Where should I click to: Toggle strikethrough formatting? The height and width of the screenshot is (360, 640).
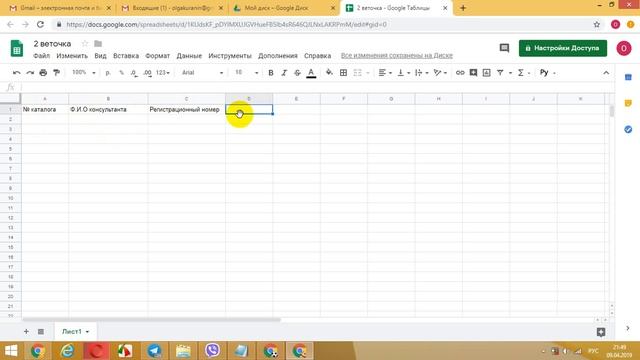(x=297, y=73)
